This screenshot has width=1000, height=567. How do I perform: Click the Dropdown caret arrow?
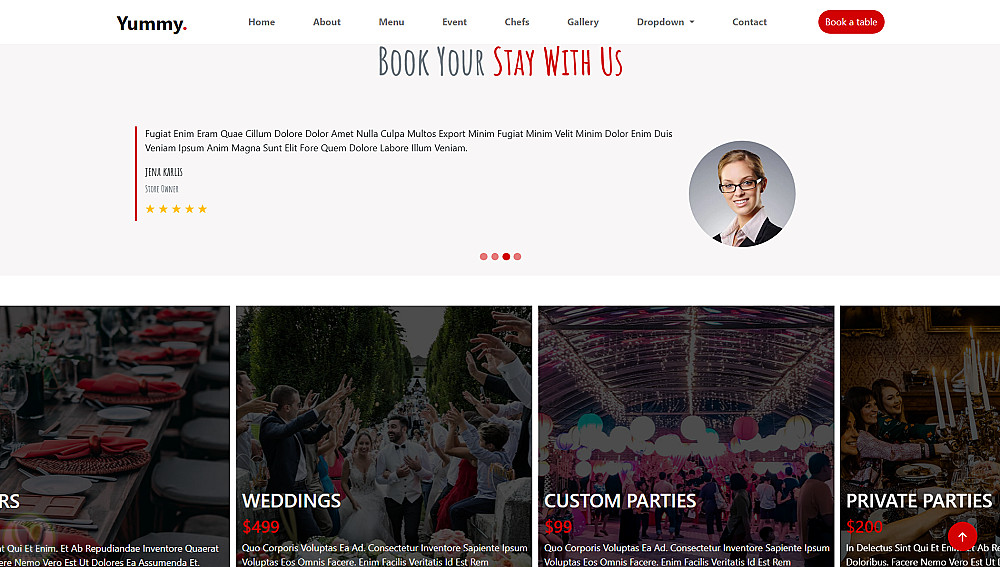pyautogui.click(x=692, y=22)
